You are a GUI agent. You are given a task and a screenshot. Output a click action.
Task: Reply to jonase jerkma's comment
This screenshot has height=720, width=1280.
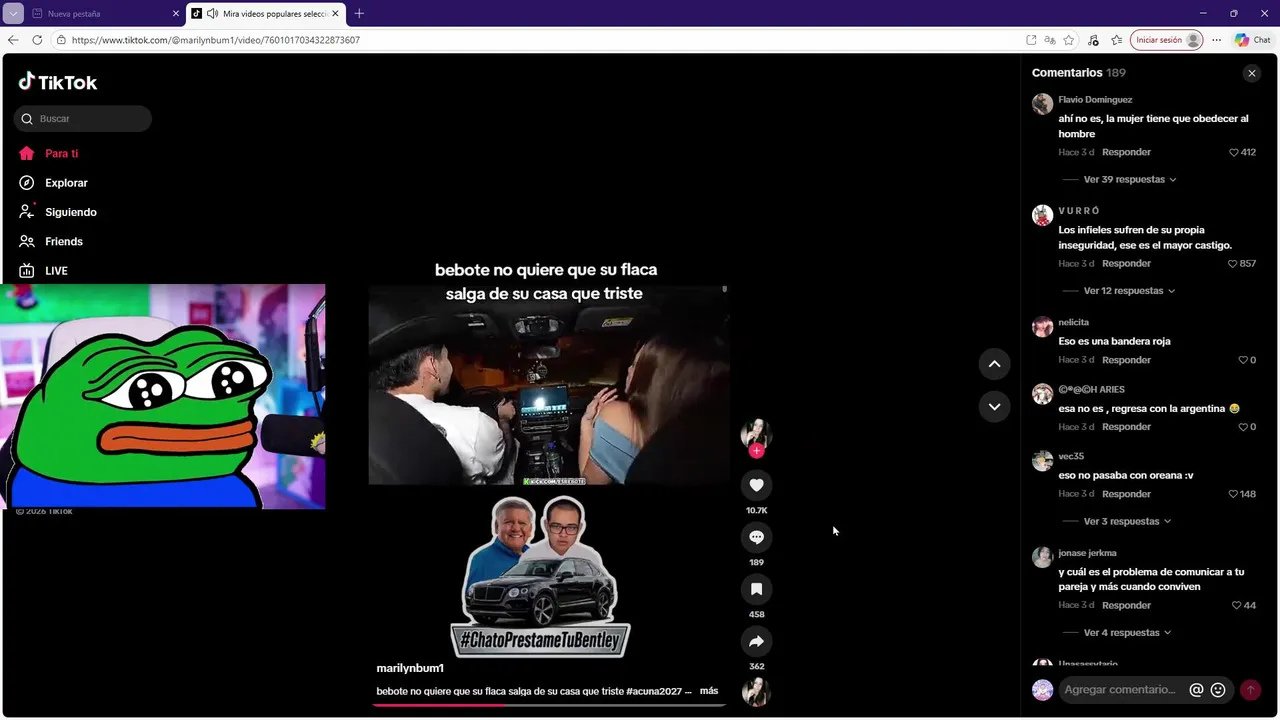(x=1126, y=605)
